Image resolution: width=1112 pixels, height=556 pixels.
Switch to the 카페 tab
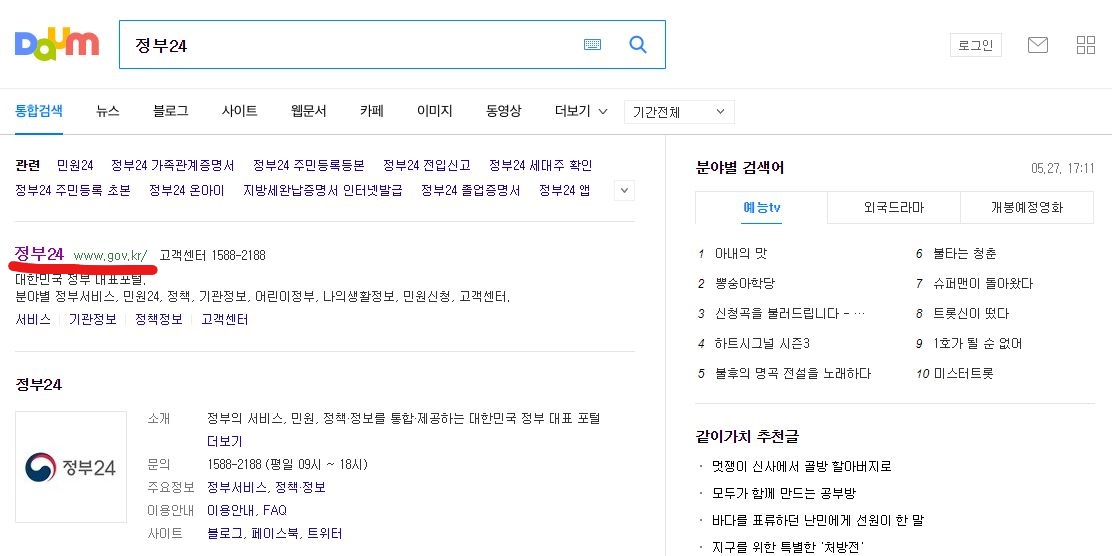tap(372, 111)
